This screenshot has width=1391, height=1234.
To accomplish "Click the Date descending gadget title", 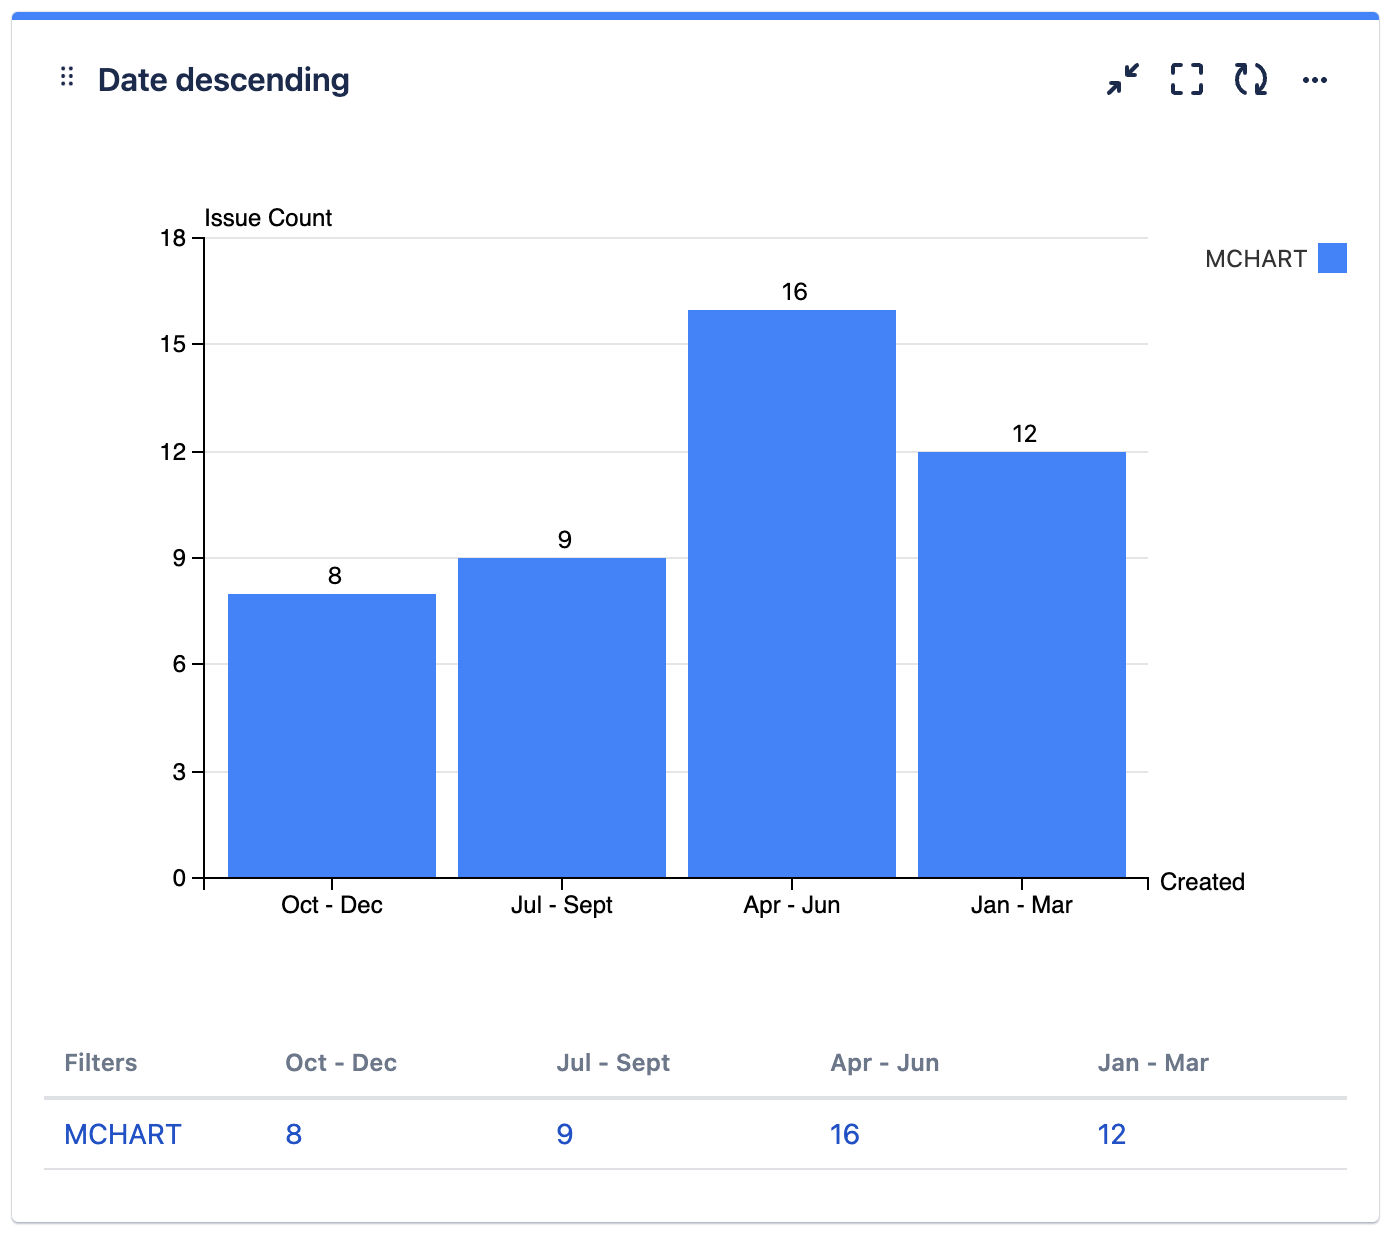I will [224, 79].
